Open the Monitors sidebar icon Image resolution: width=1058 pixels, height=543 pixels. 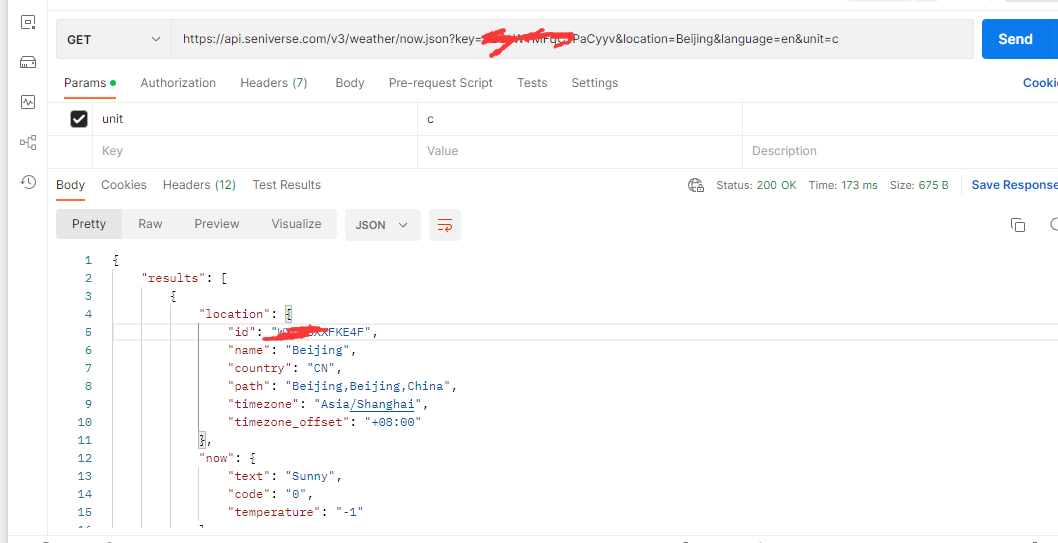coord(28,103)
